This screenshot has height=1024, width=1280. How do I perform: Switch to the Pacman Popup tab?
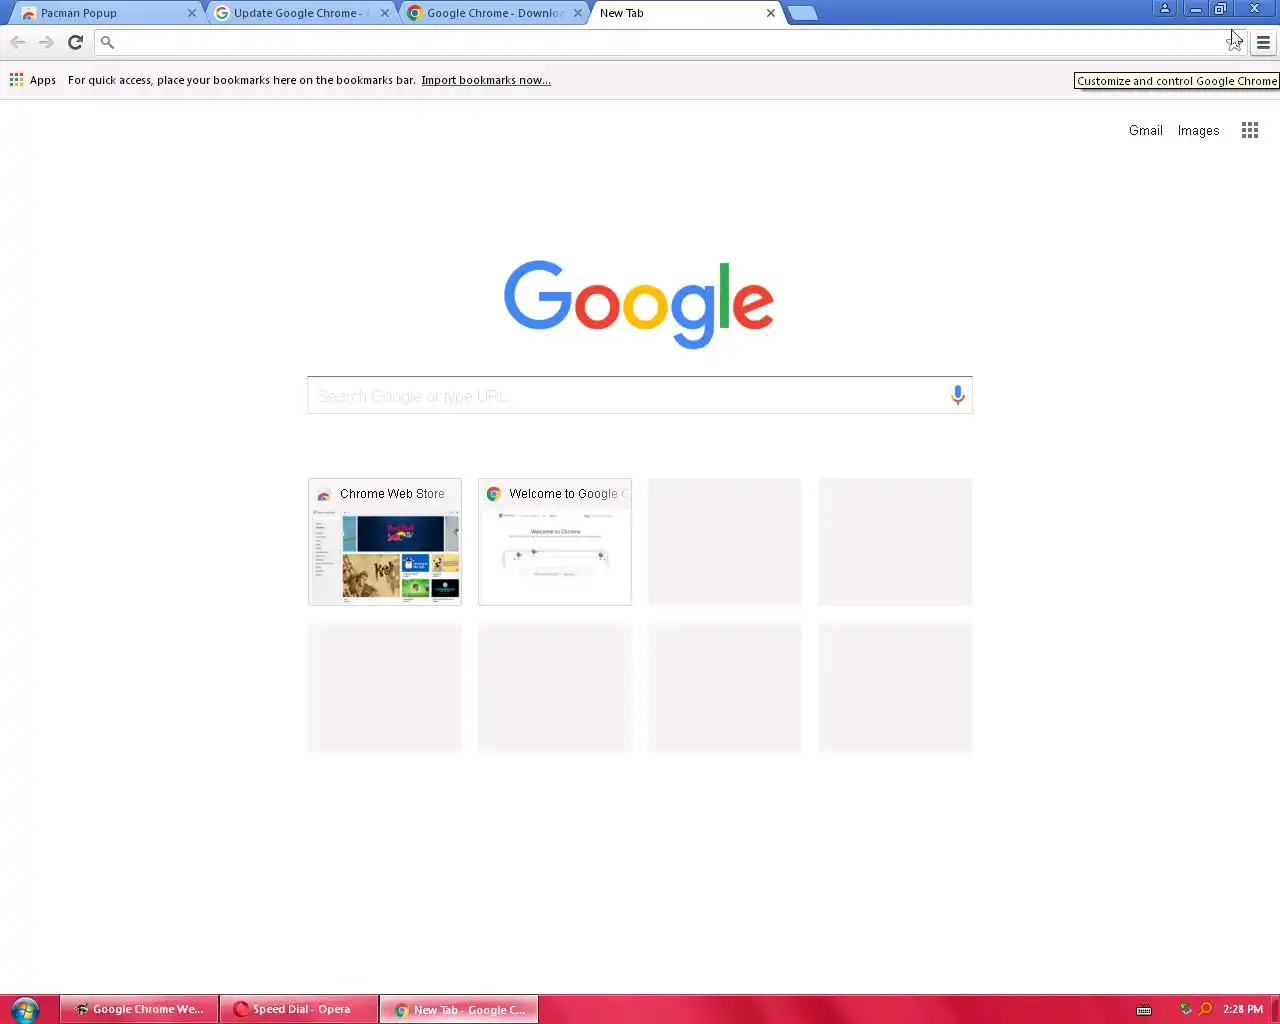104,13
